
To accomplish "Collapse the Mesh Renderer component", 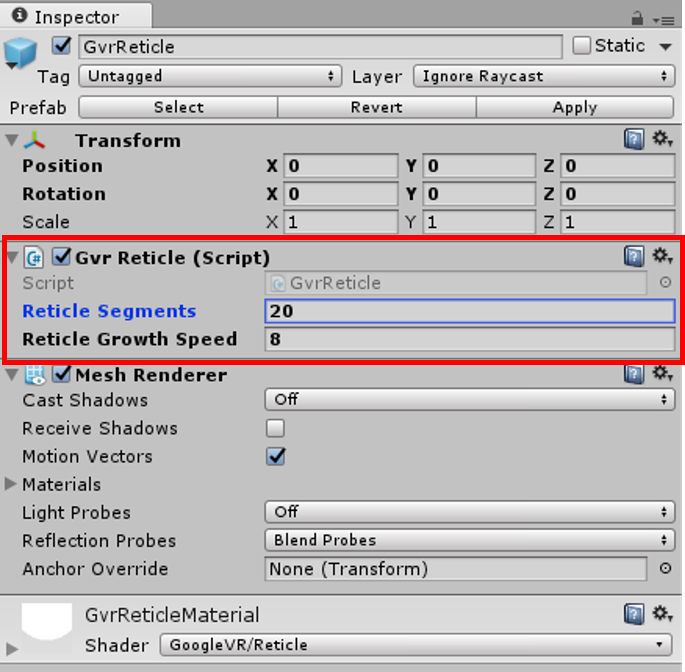I will [12, 375].
